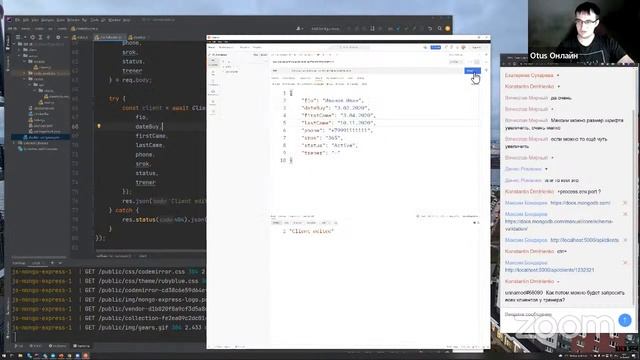
Task: Expand External Libraries in the IDE project tree
Action: 14,143
